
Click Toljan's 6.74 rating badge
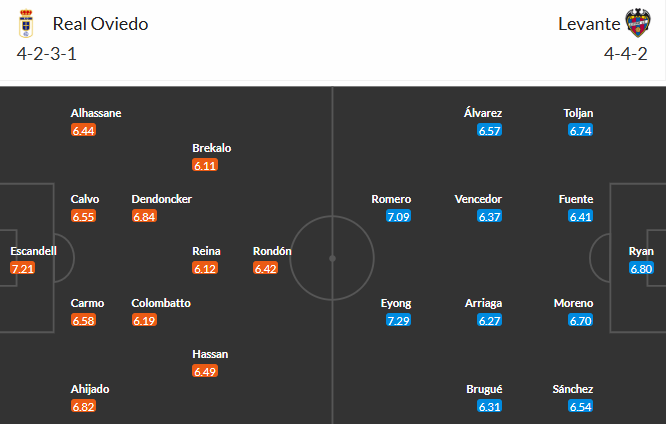coord(580,130)
